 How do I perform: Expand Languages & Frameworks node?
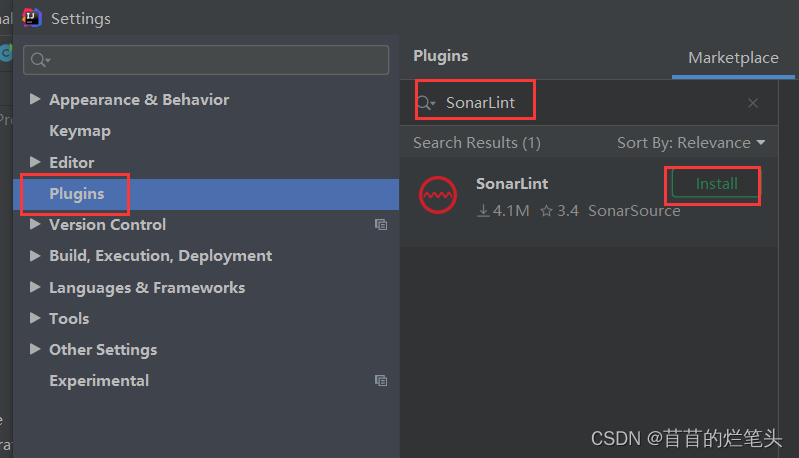[35, 287]
